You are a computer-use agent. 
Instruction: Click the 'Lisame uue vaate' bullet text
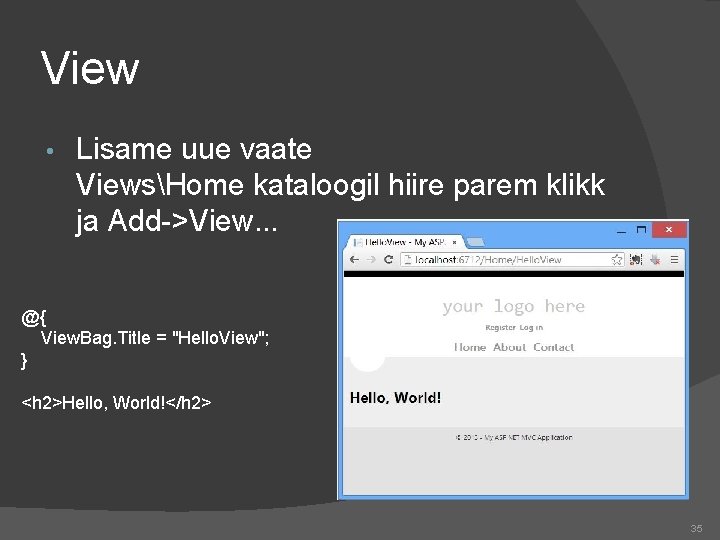coord(194,149)
